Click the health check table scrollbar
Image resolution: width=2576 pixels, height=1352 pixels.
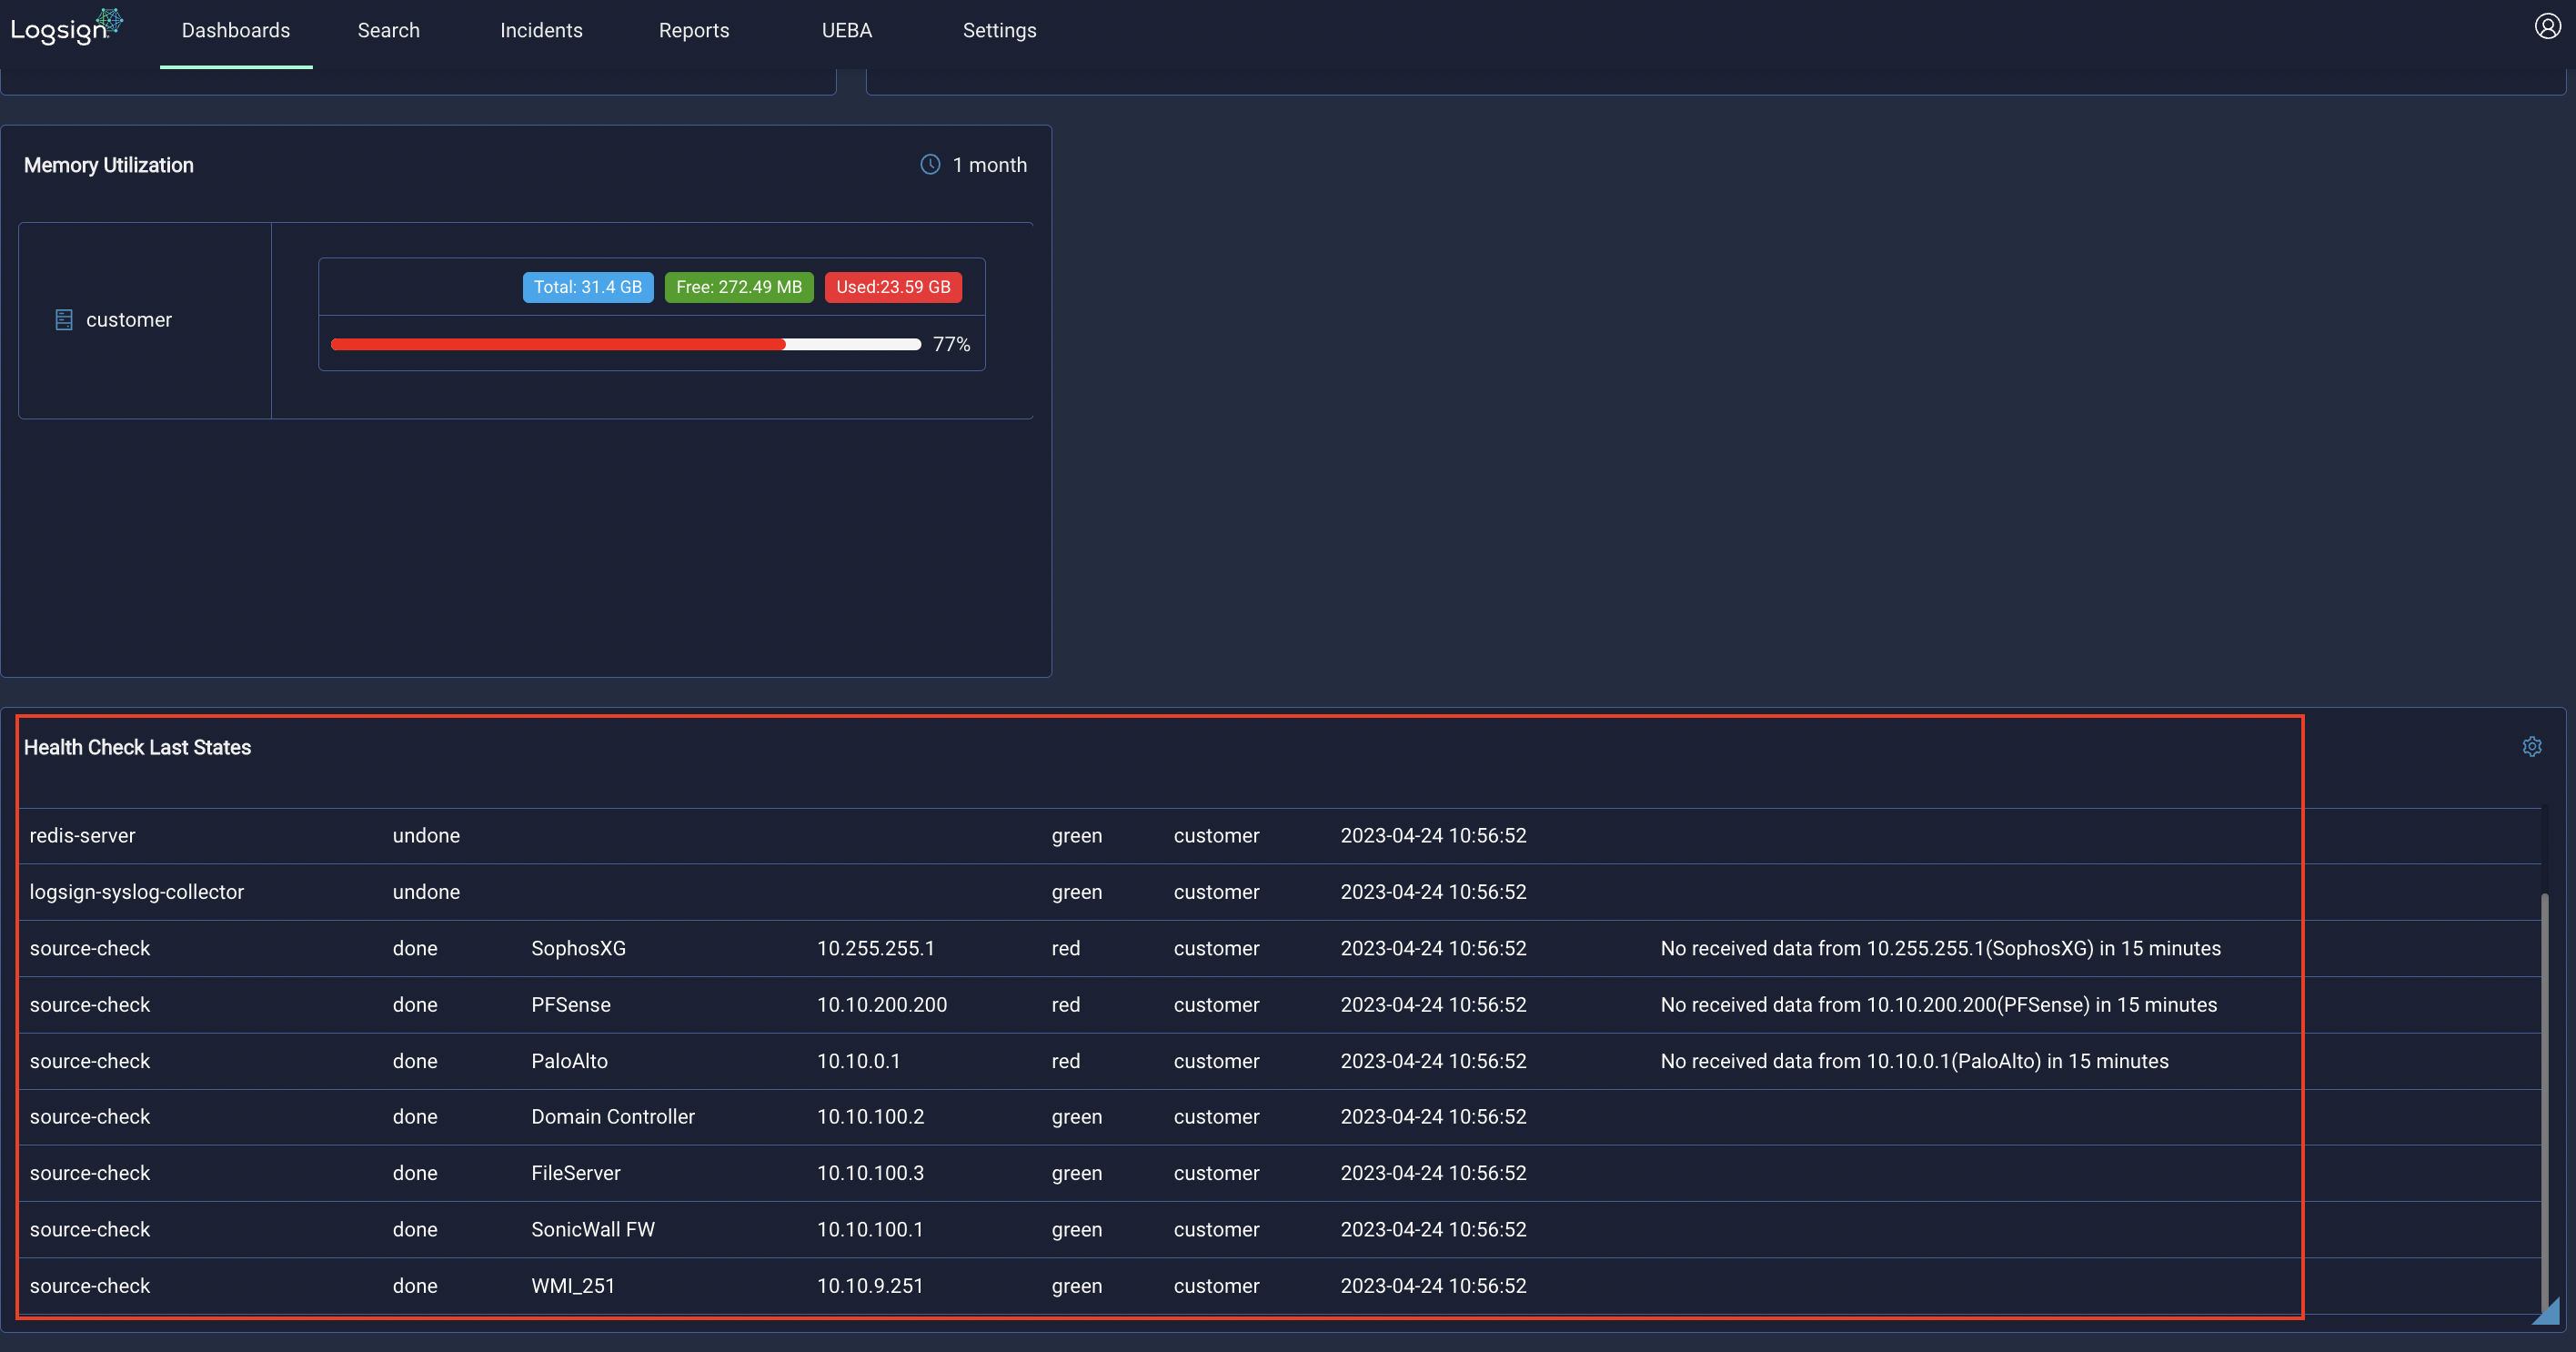click(x=2544, y=1100)
